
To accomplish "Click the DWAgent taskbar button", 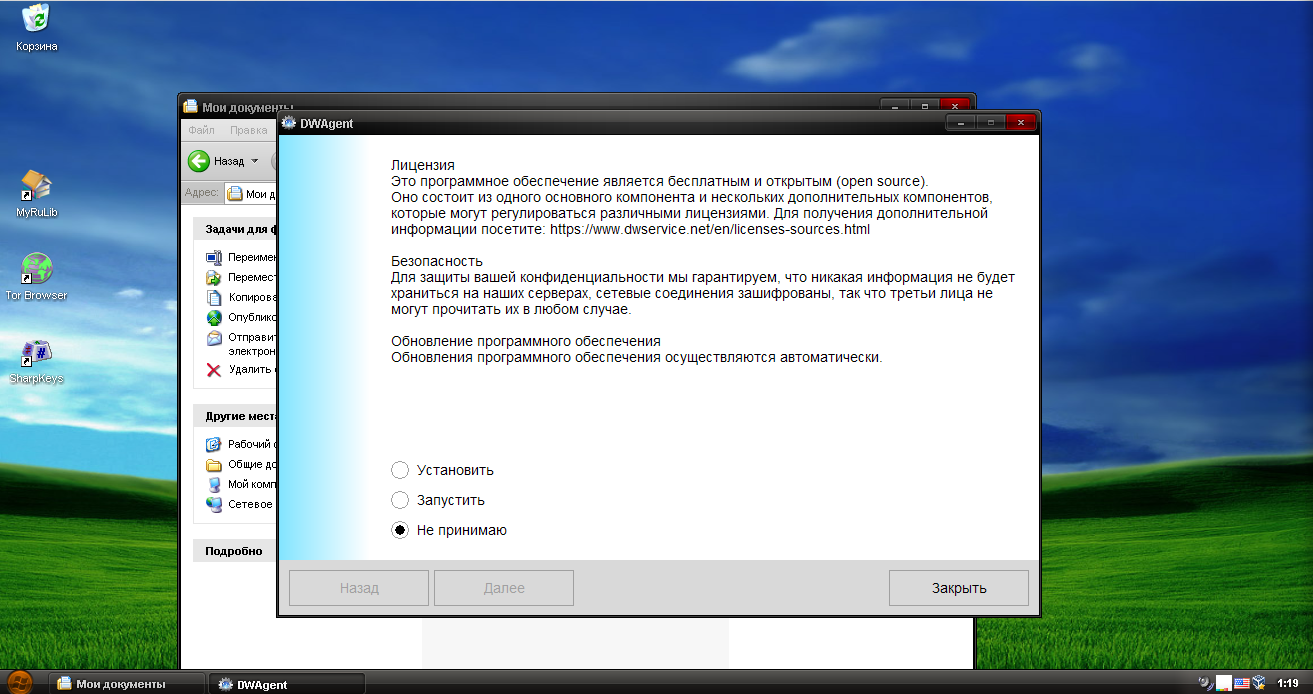I will click(287, 684).
